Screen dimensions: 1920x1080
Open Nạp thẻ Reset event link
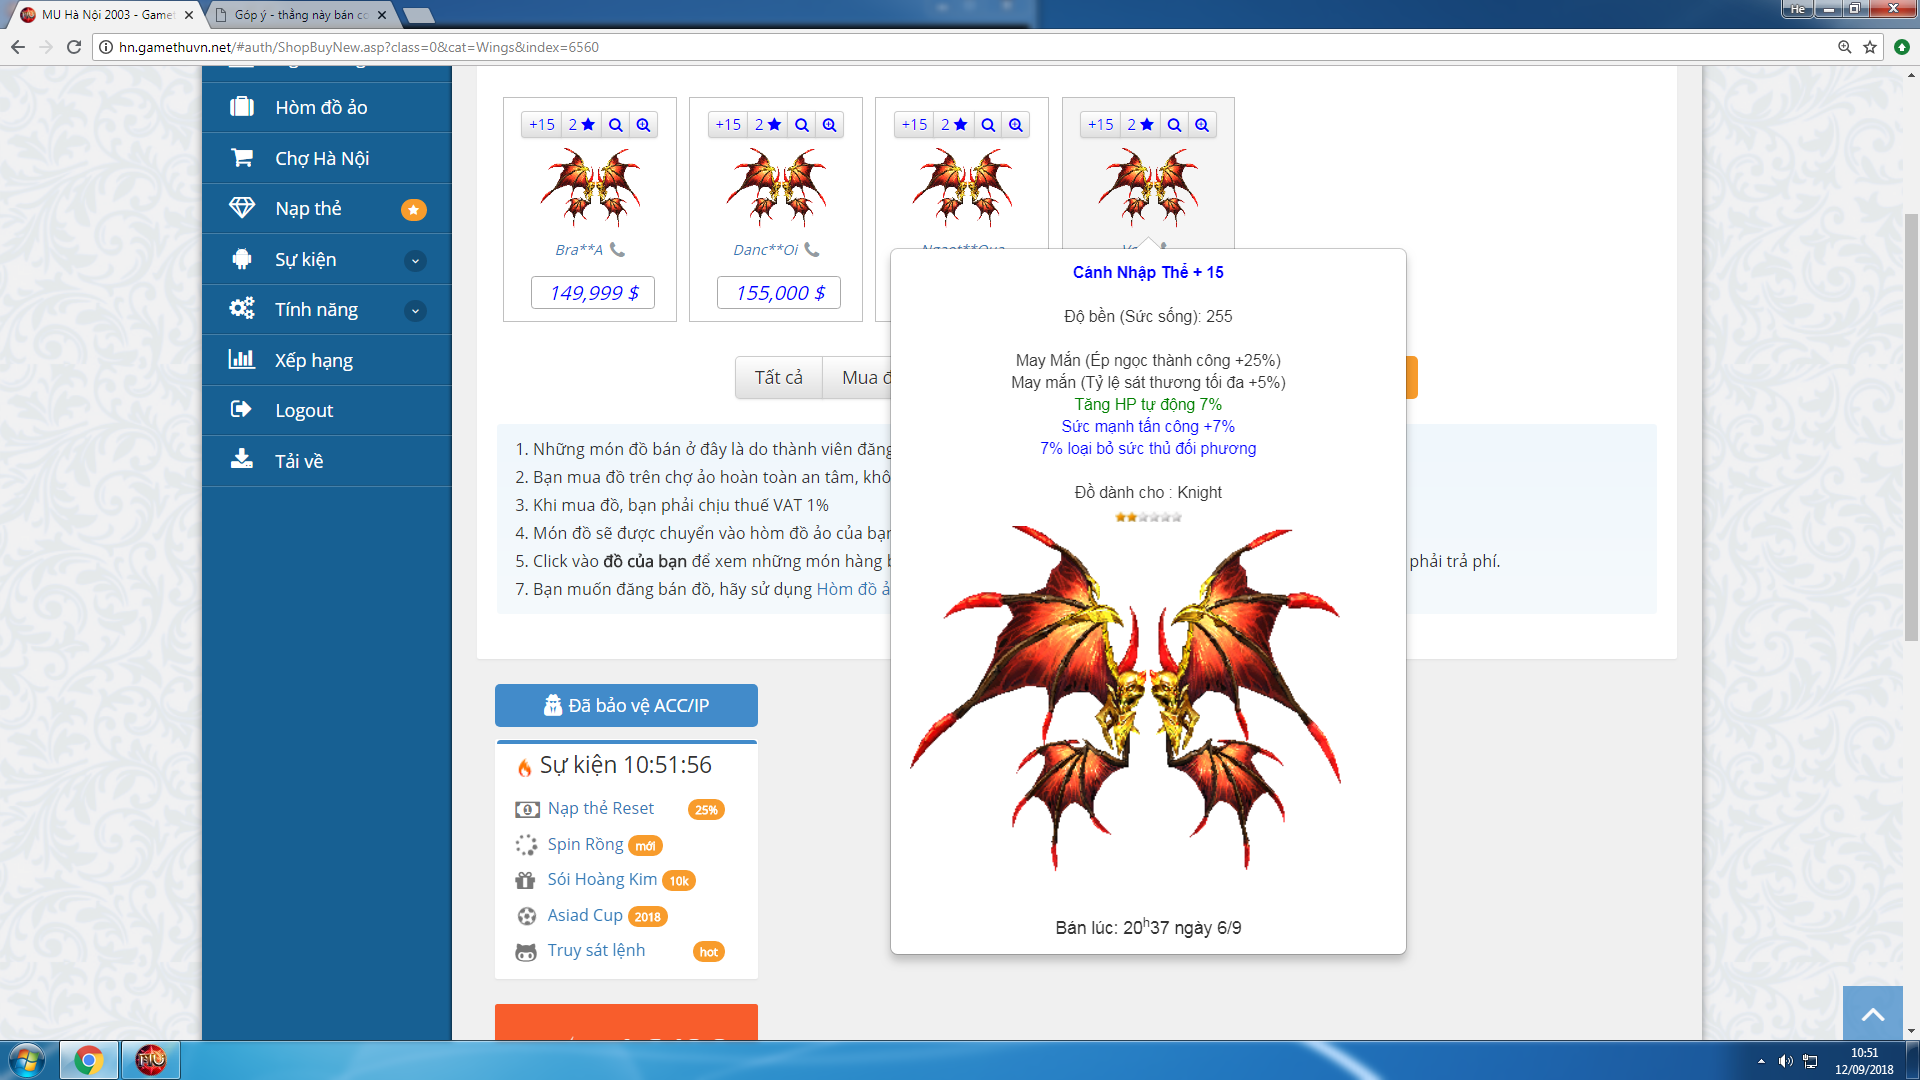click(601, 808)
